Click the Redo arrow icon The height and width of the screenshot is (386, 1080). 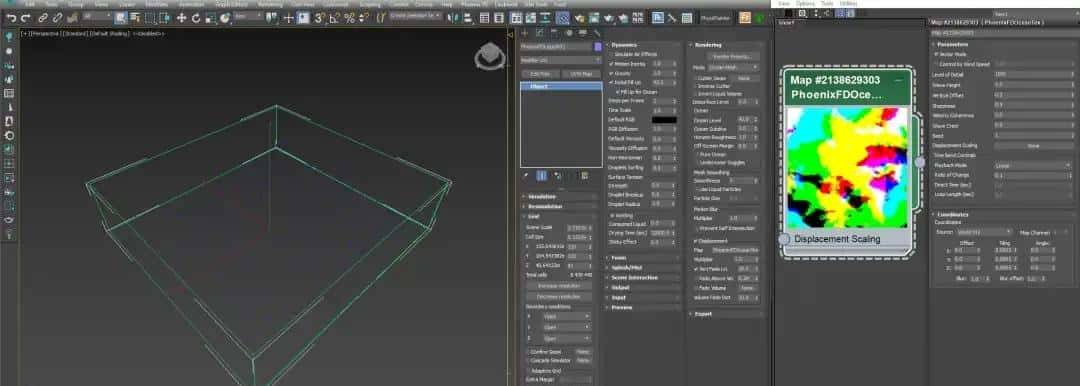pyautogui.click(x=25, y=18)
